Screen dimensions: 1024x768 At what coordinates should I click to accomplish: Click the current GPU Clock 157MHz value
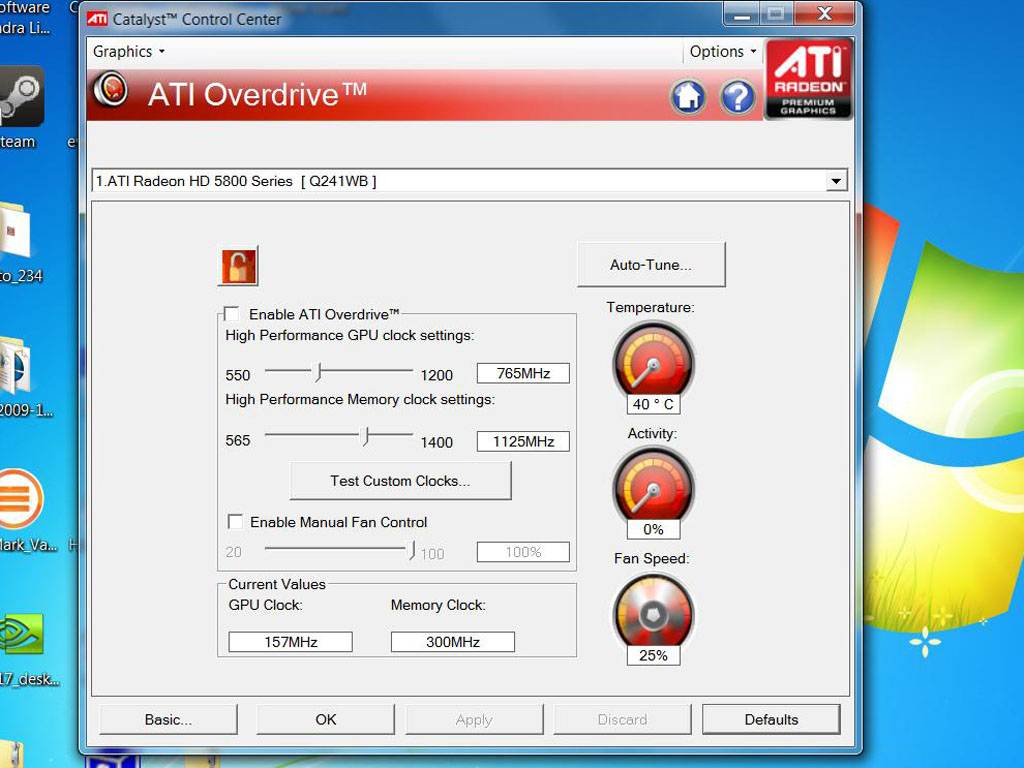[x=291, y=642]
